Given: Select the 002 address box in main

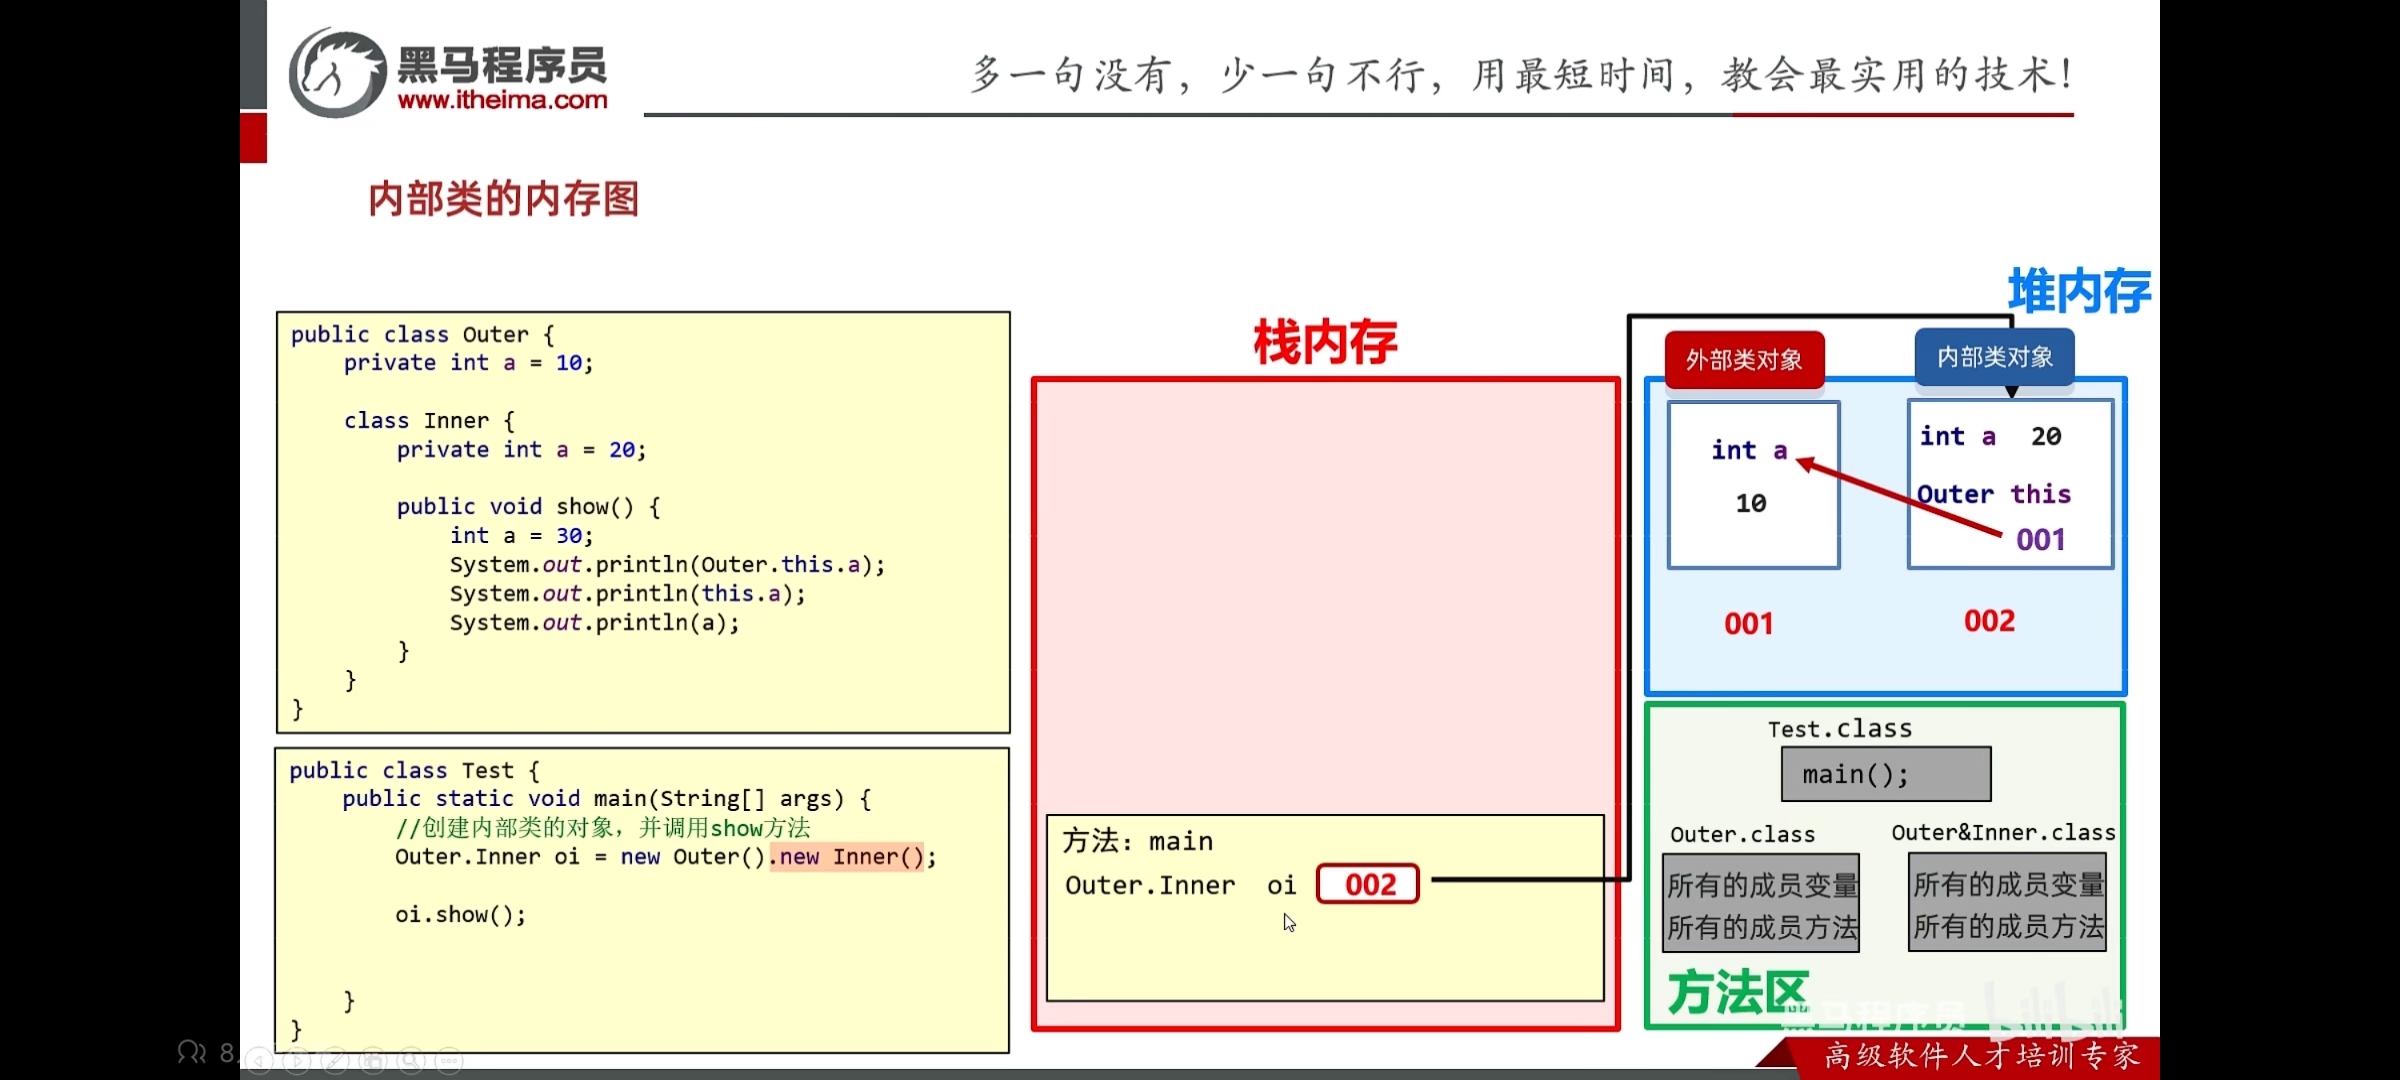Looking at the screenshot, I should [1368, 884].
